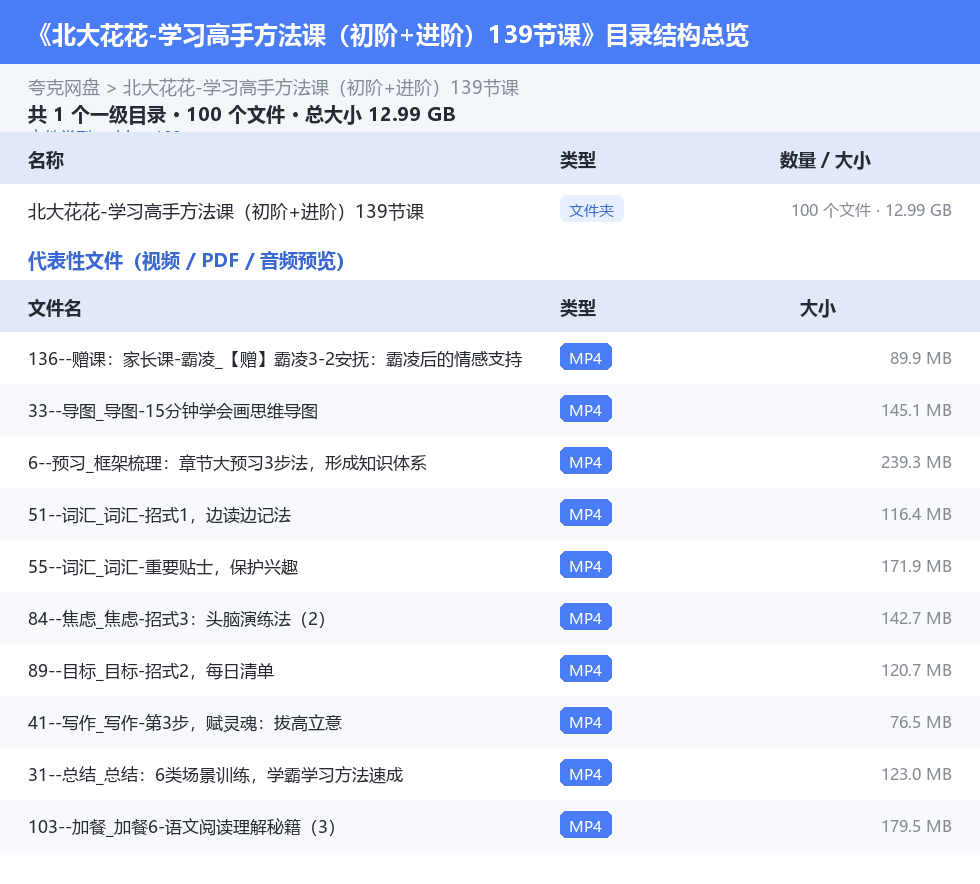
Task: Click MP4 badge for file 136--赠课
Action: (x=586, y=358)
